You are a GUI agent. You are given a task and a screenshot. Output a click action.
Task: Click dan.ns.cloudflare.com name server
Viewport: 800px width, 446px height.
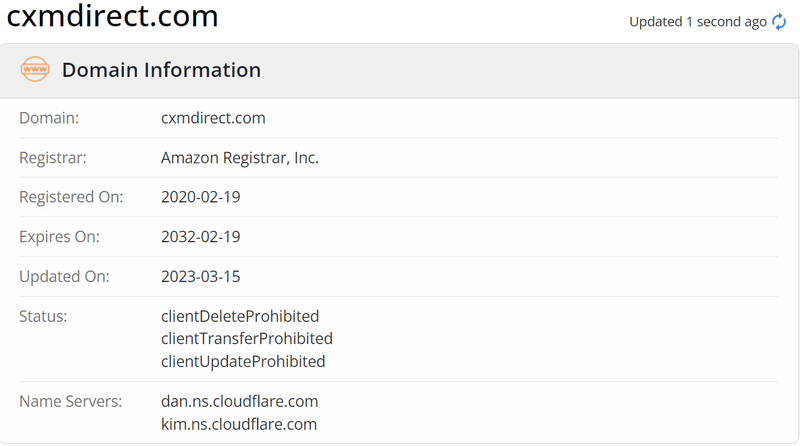(x=239, y=402)
